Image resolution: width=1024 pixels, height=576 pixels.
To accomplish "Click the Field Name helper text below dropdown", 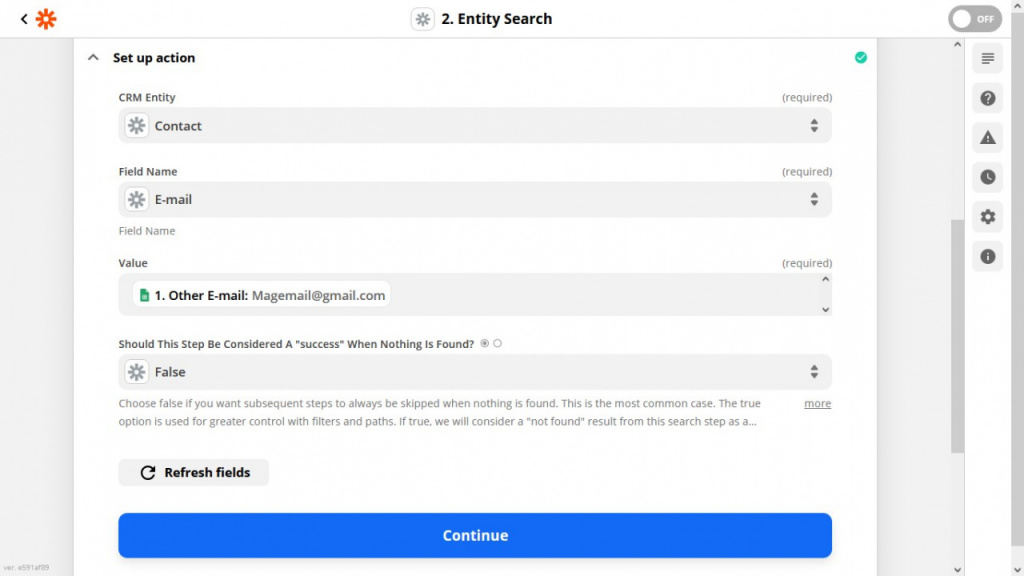I will click(147, 231).
